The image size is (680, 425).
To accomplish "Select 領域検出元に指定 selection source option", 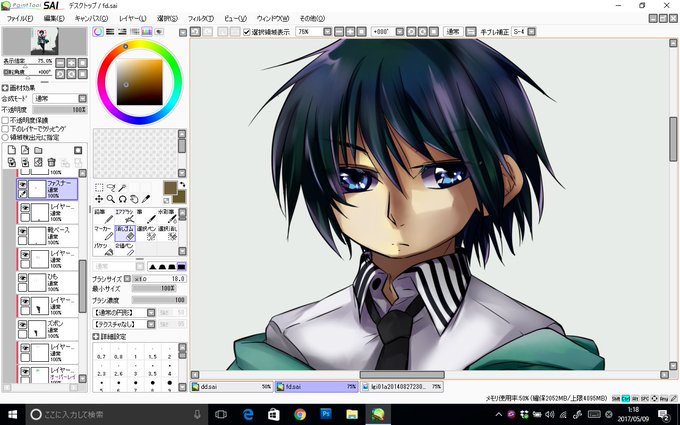I will click(5, 137).
